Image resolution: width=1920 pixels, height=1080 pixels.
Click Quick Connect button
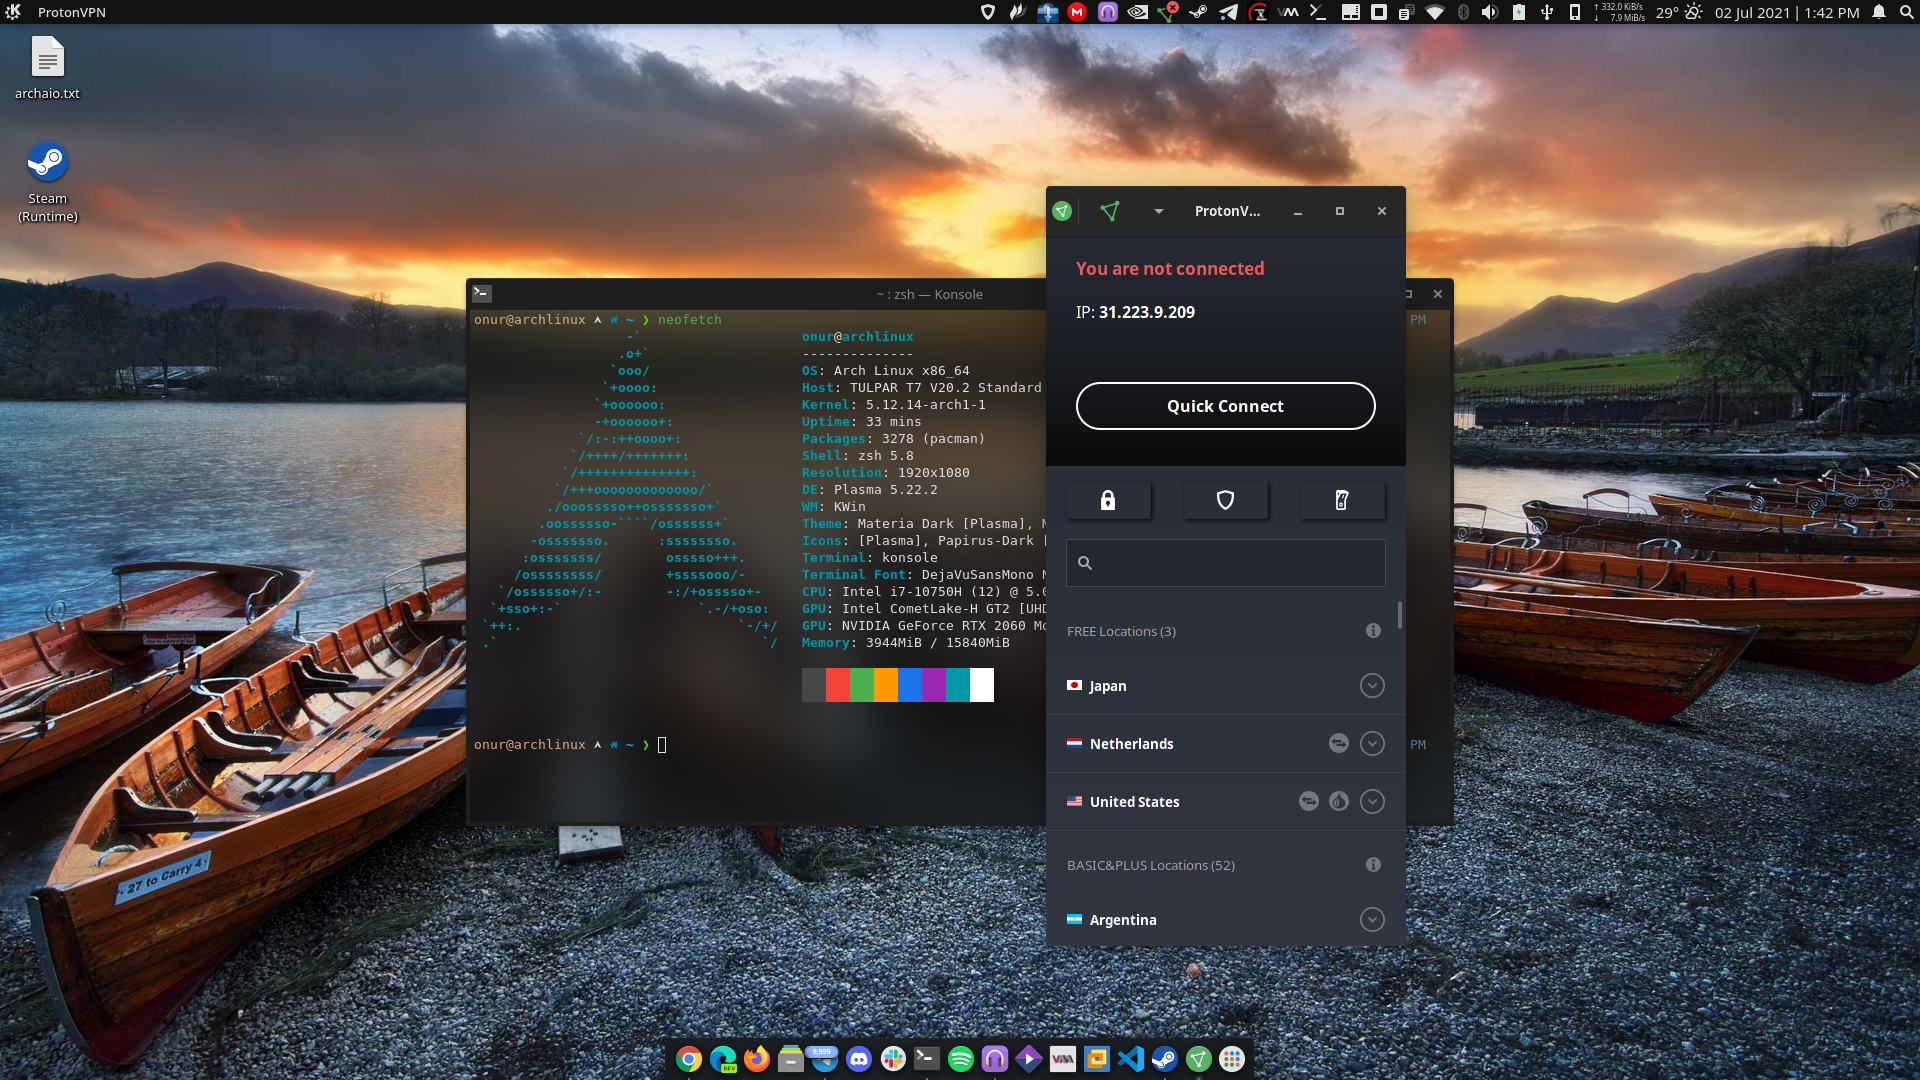[1225, 406]
